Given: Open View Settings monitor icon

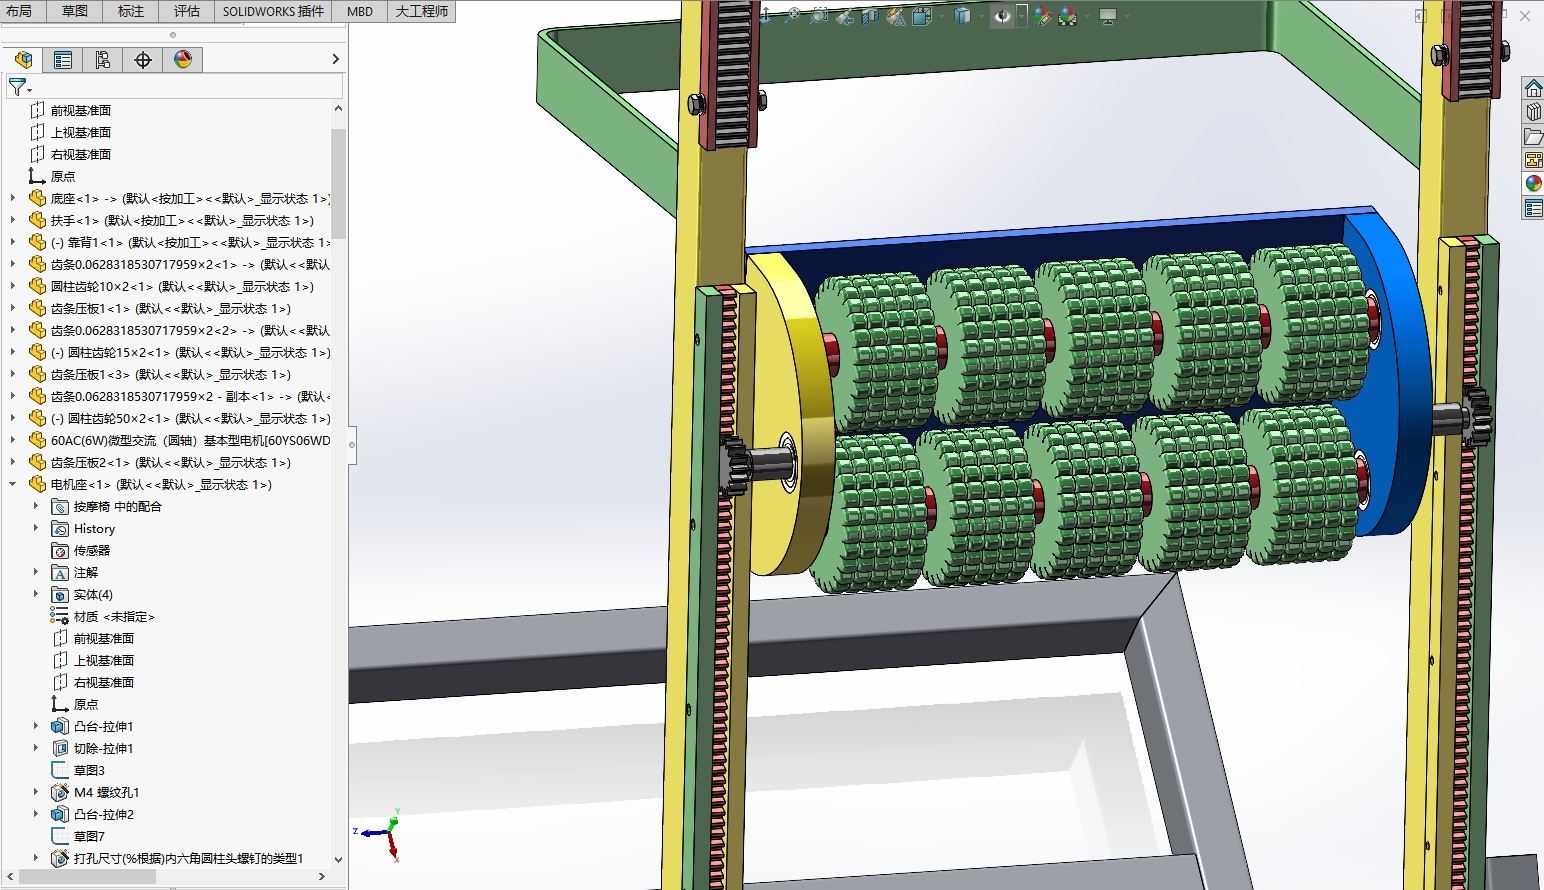Looking at the screenshot, I should [x=1108, y=16].
